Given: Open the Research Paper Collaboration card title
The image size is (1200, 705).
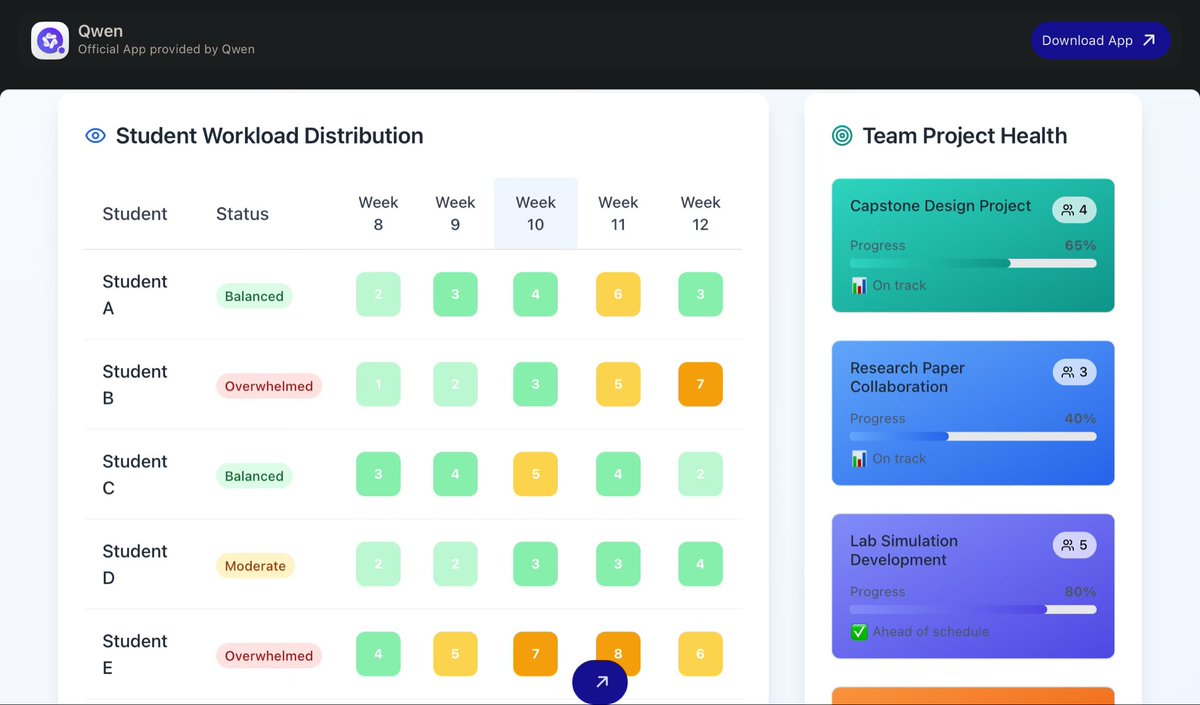Looking at the screenshot, I should pyautogui.click(x=907, y=378).
